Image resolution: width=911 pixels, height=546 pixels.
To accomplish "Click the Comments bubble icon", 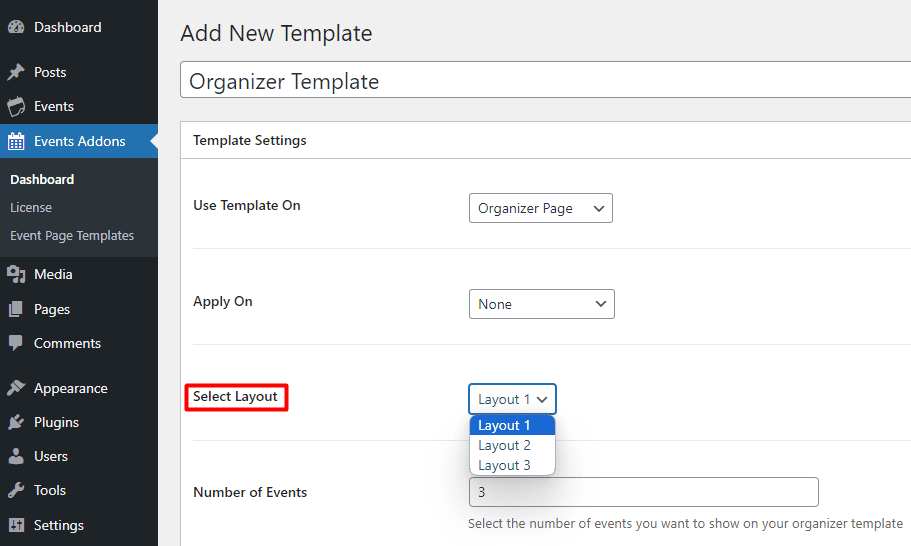I will tap(16, 343).
